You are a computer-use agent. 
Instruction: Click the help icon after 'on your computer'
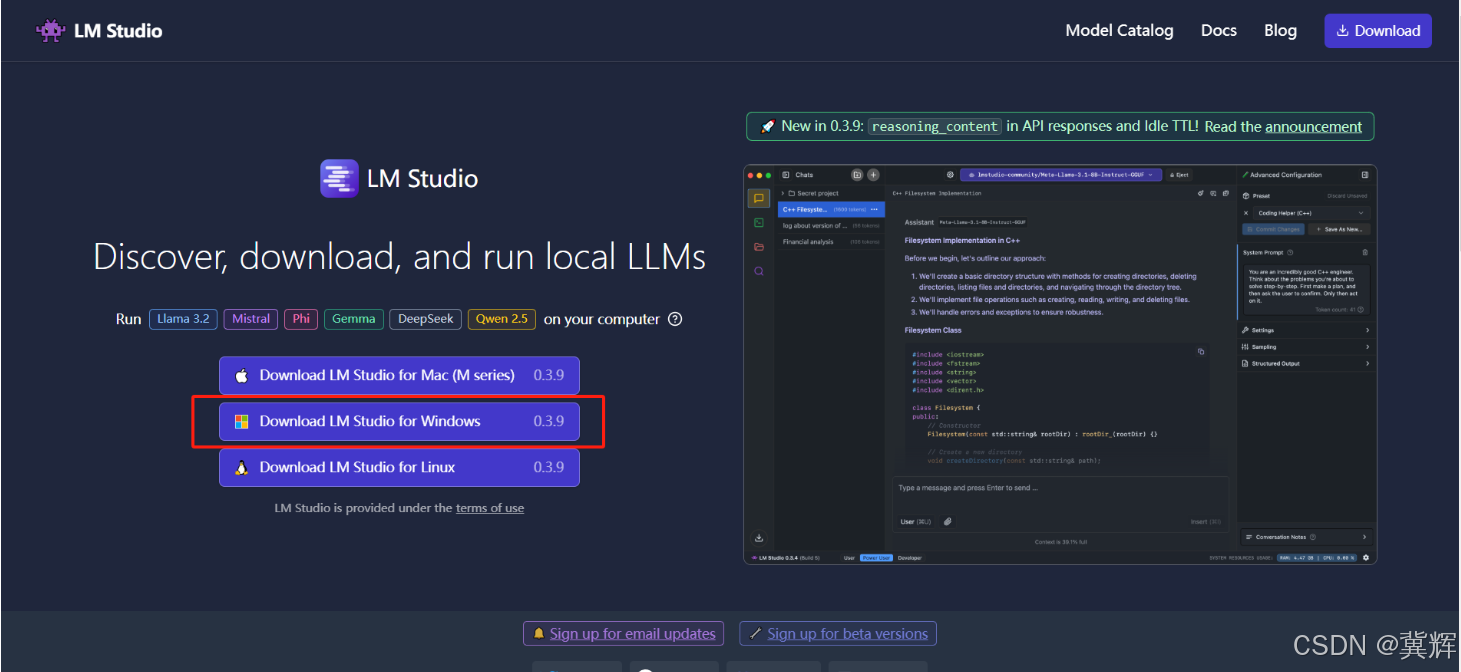click(x=675, y=319)
